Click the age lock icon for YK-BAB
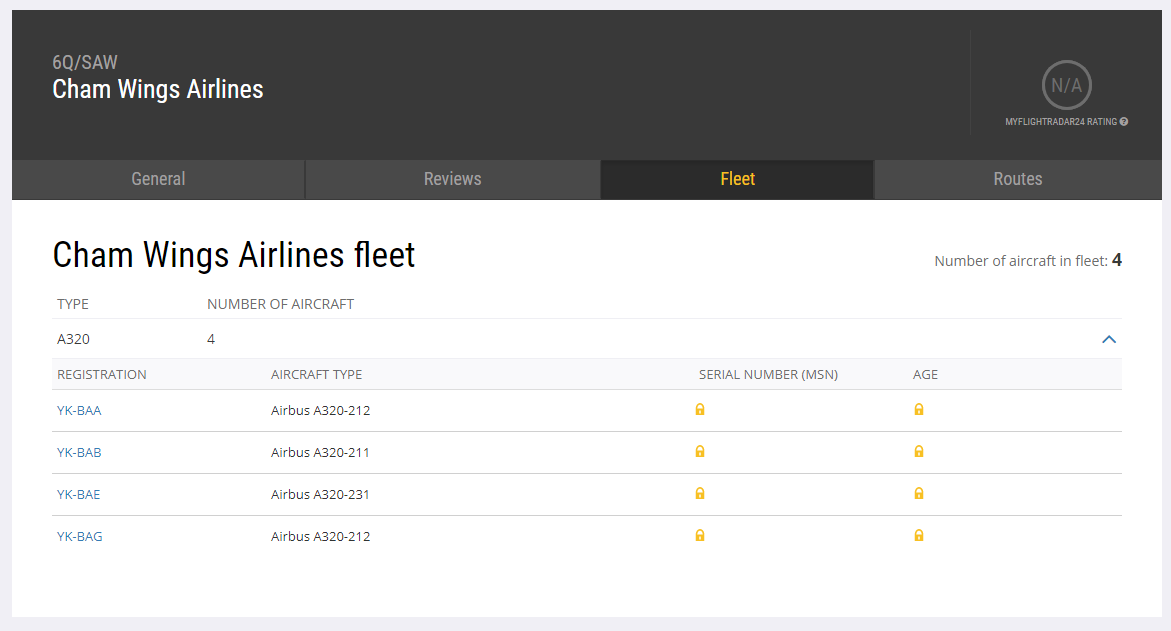The height and width of the screenshot is (631, 1171). [x=919, y=451]
